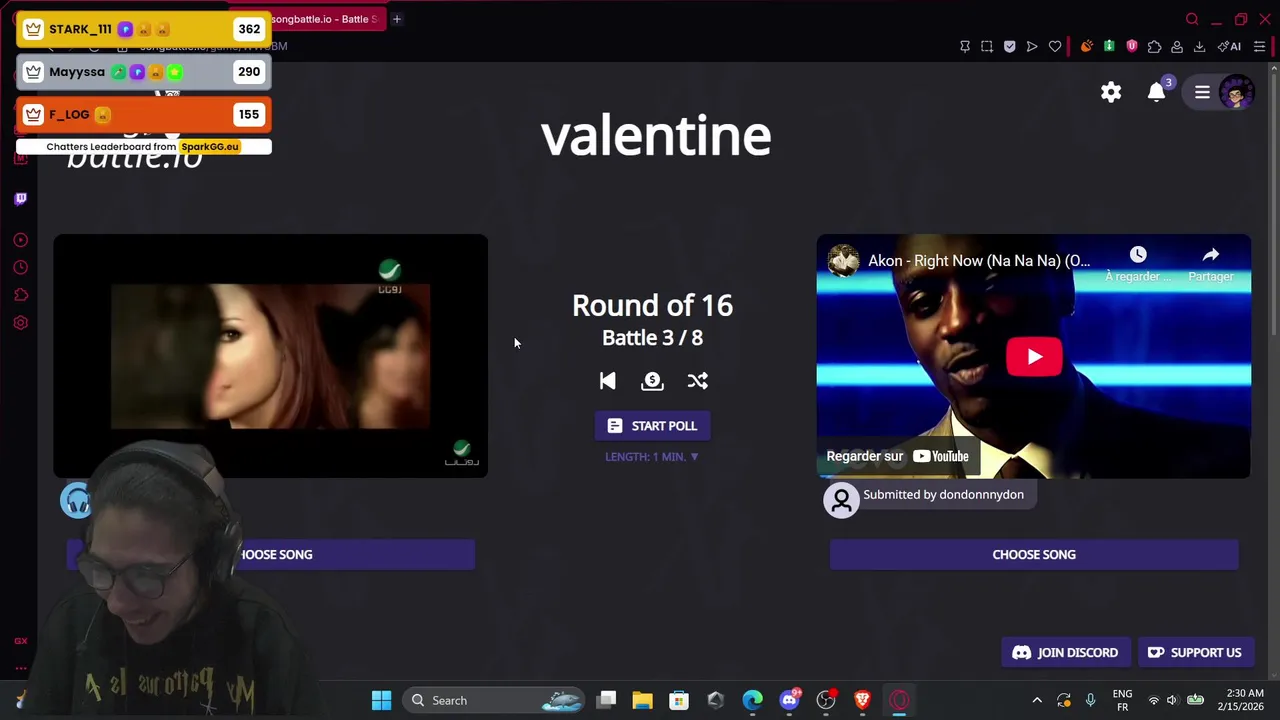Open a new browser tab

[x=397, y=19]
